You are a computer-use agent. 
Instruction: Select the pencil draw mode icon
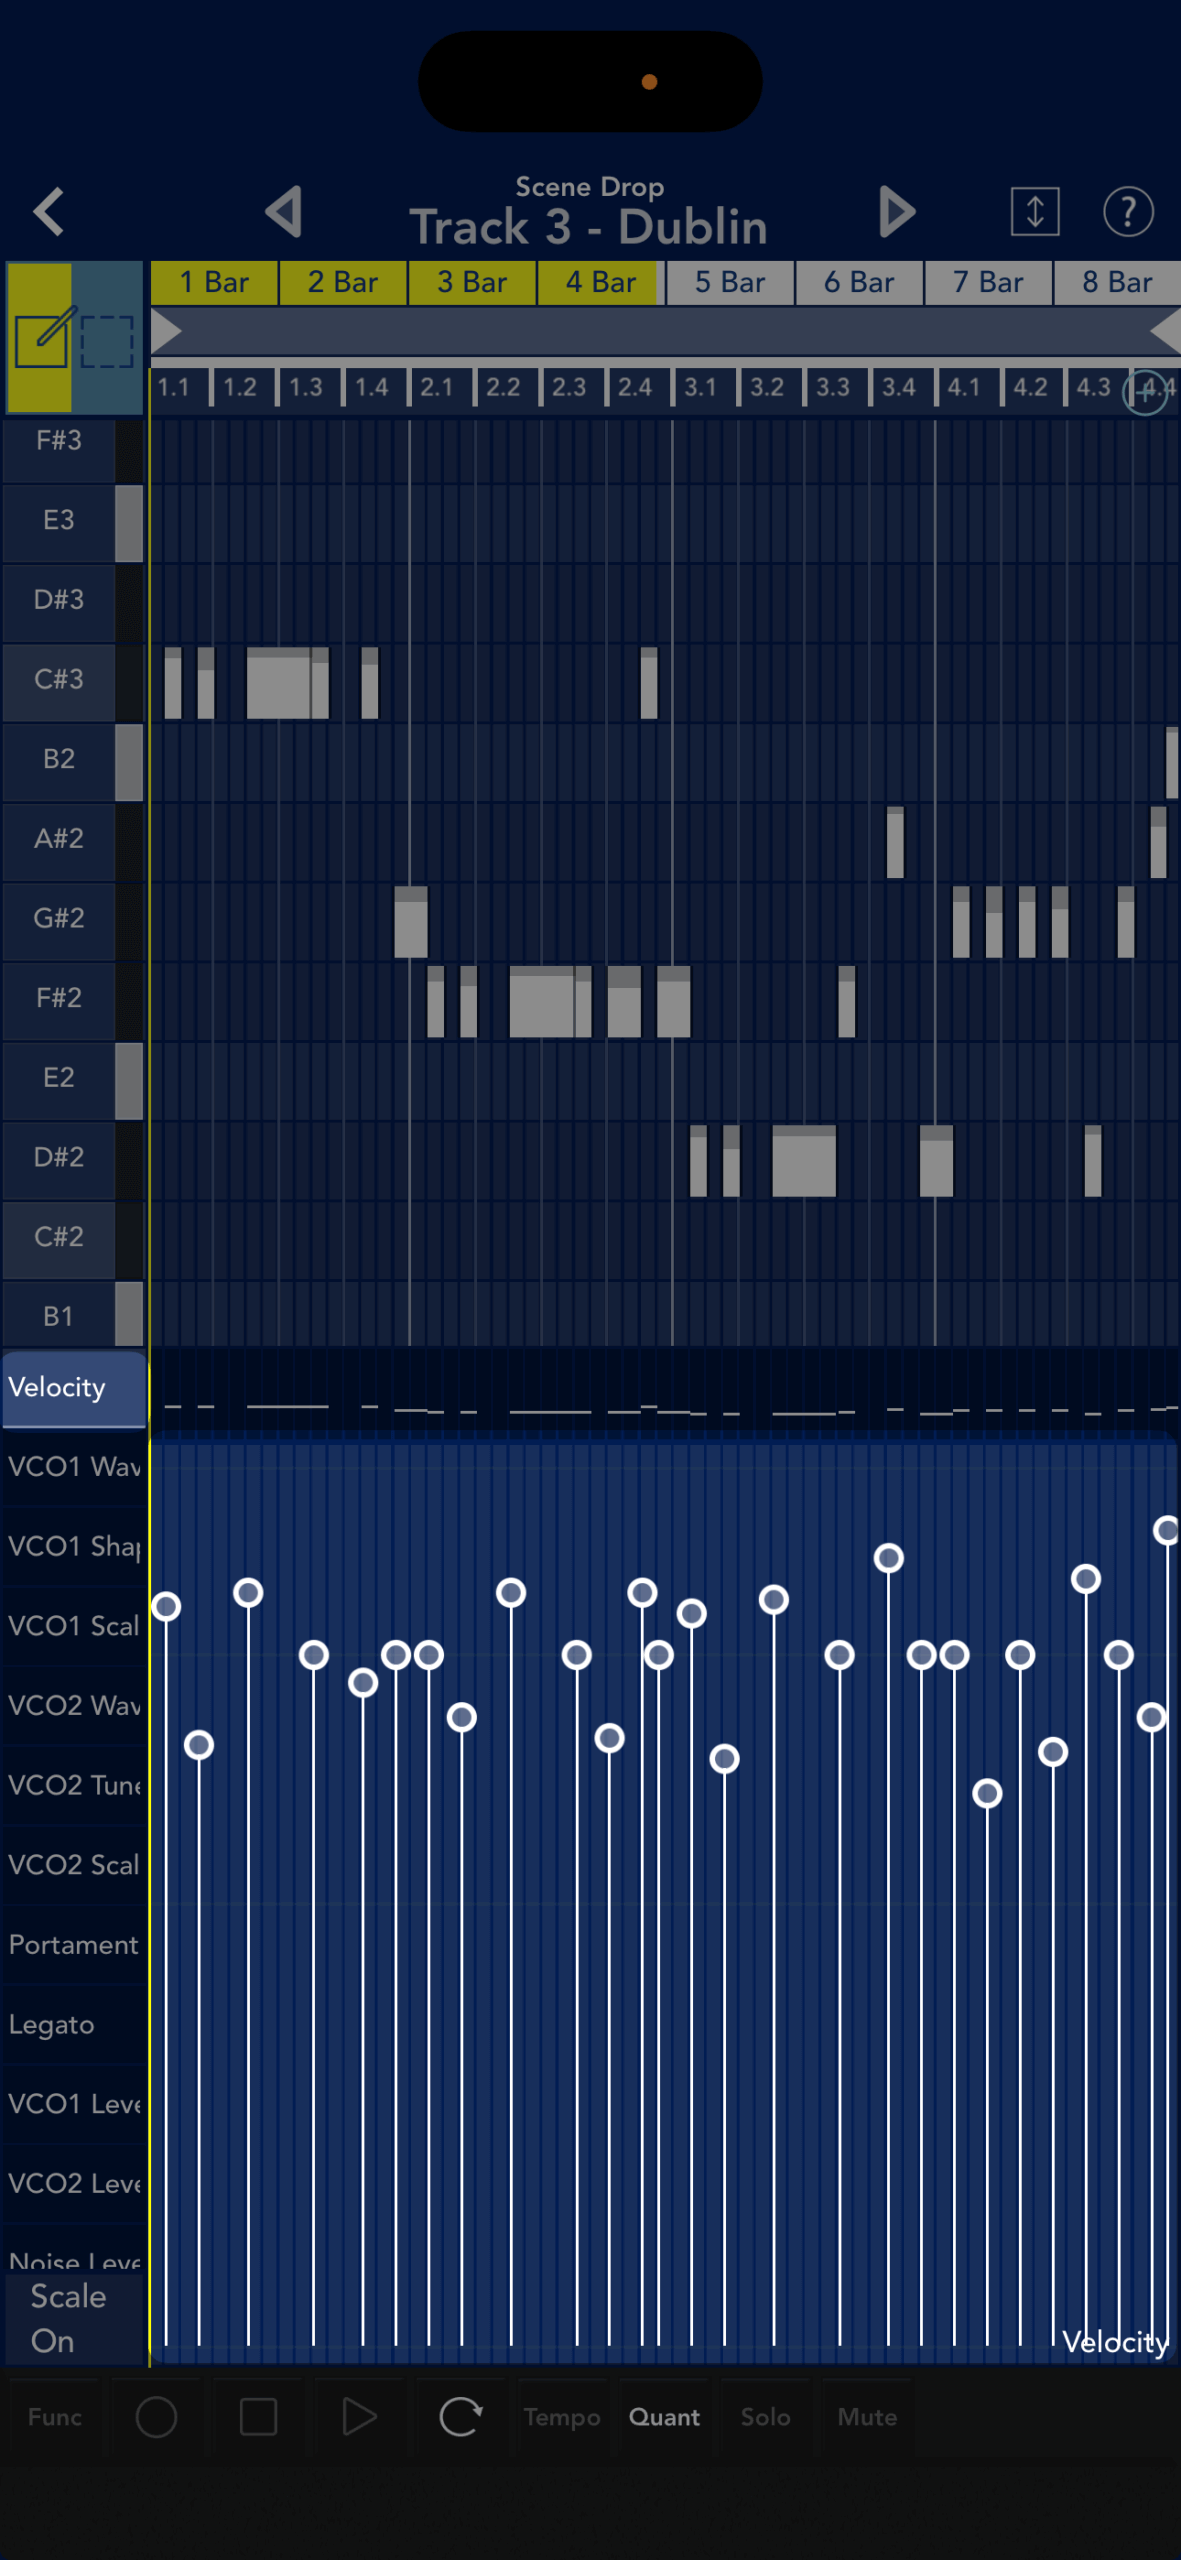click(x=41, y=338)
